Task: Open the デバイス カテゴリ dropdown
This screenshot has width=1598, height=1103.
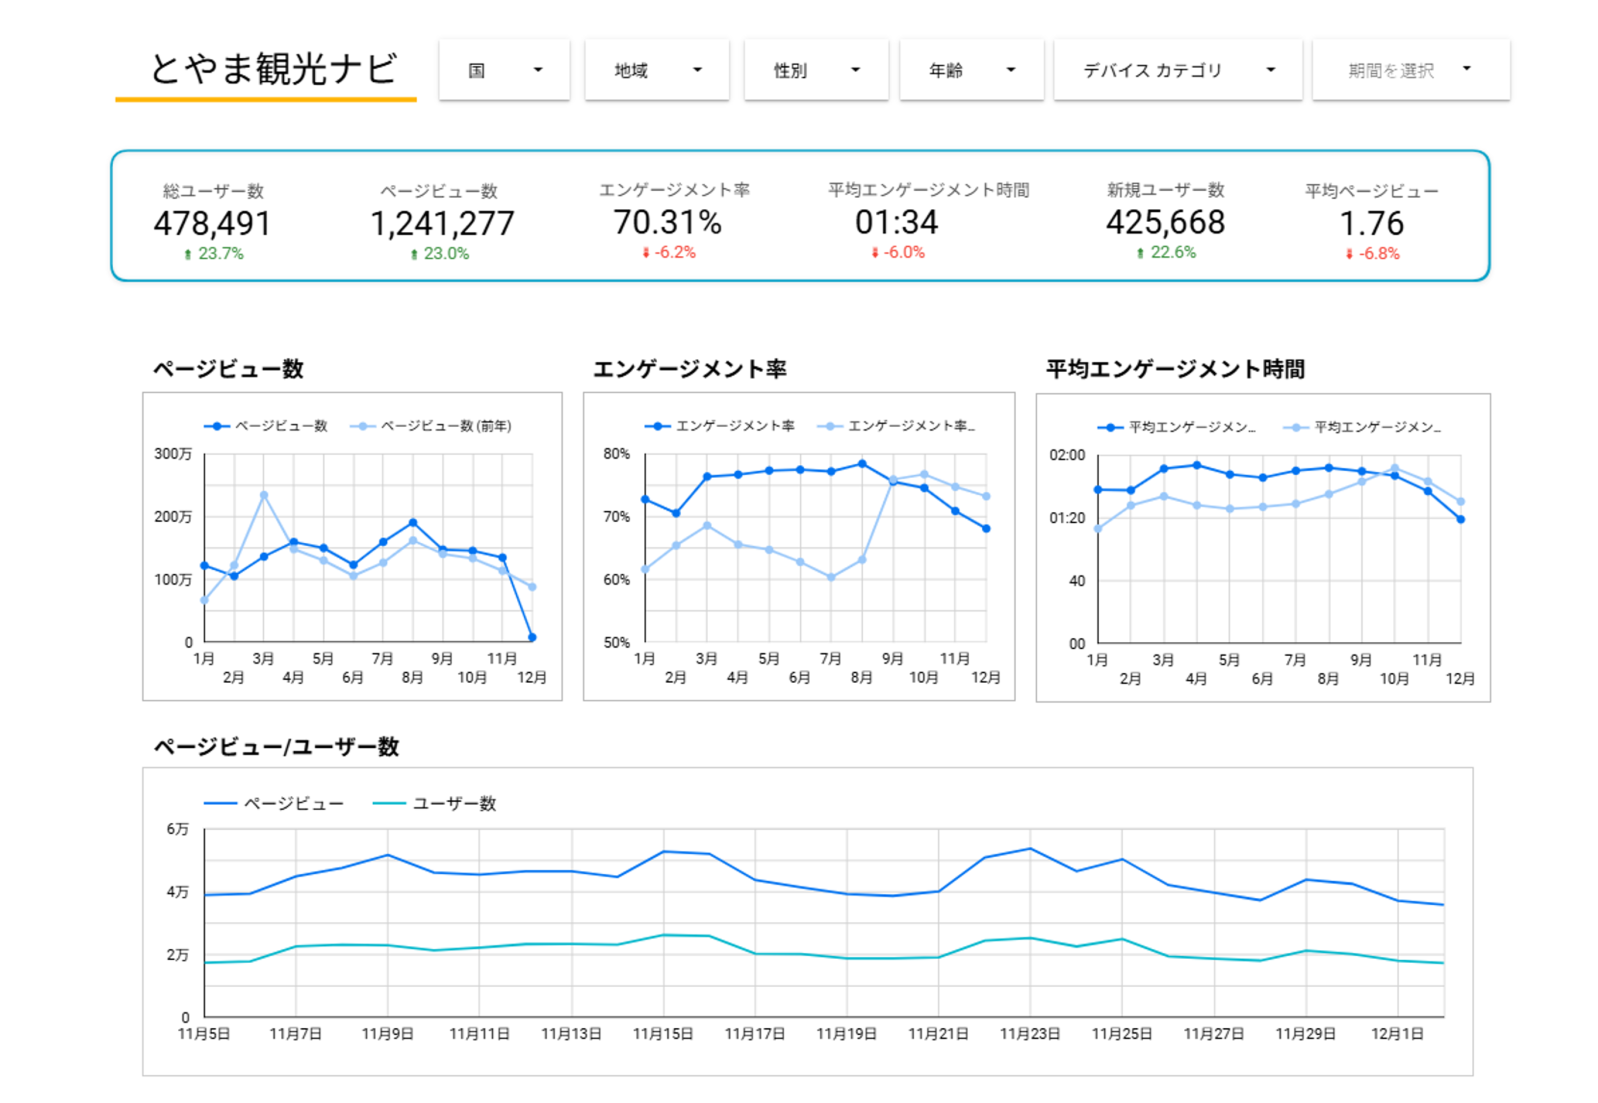Action: pyautogui.click(x=1178, y=70)
